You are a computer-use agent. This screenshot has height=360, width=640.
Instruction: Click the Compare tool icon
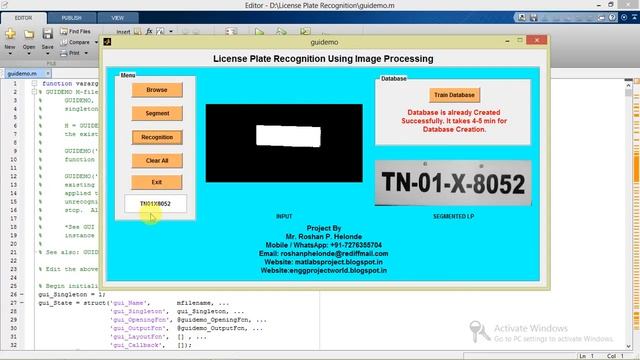tap(64, 42)
